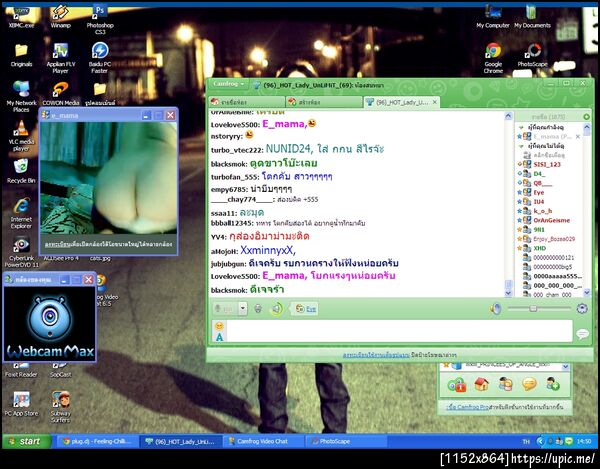Click the Camfrog Pro upgrade link

(467, 407)
